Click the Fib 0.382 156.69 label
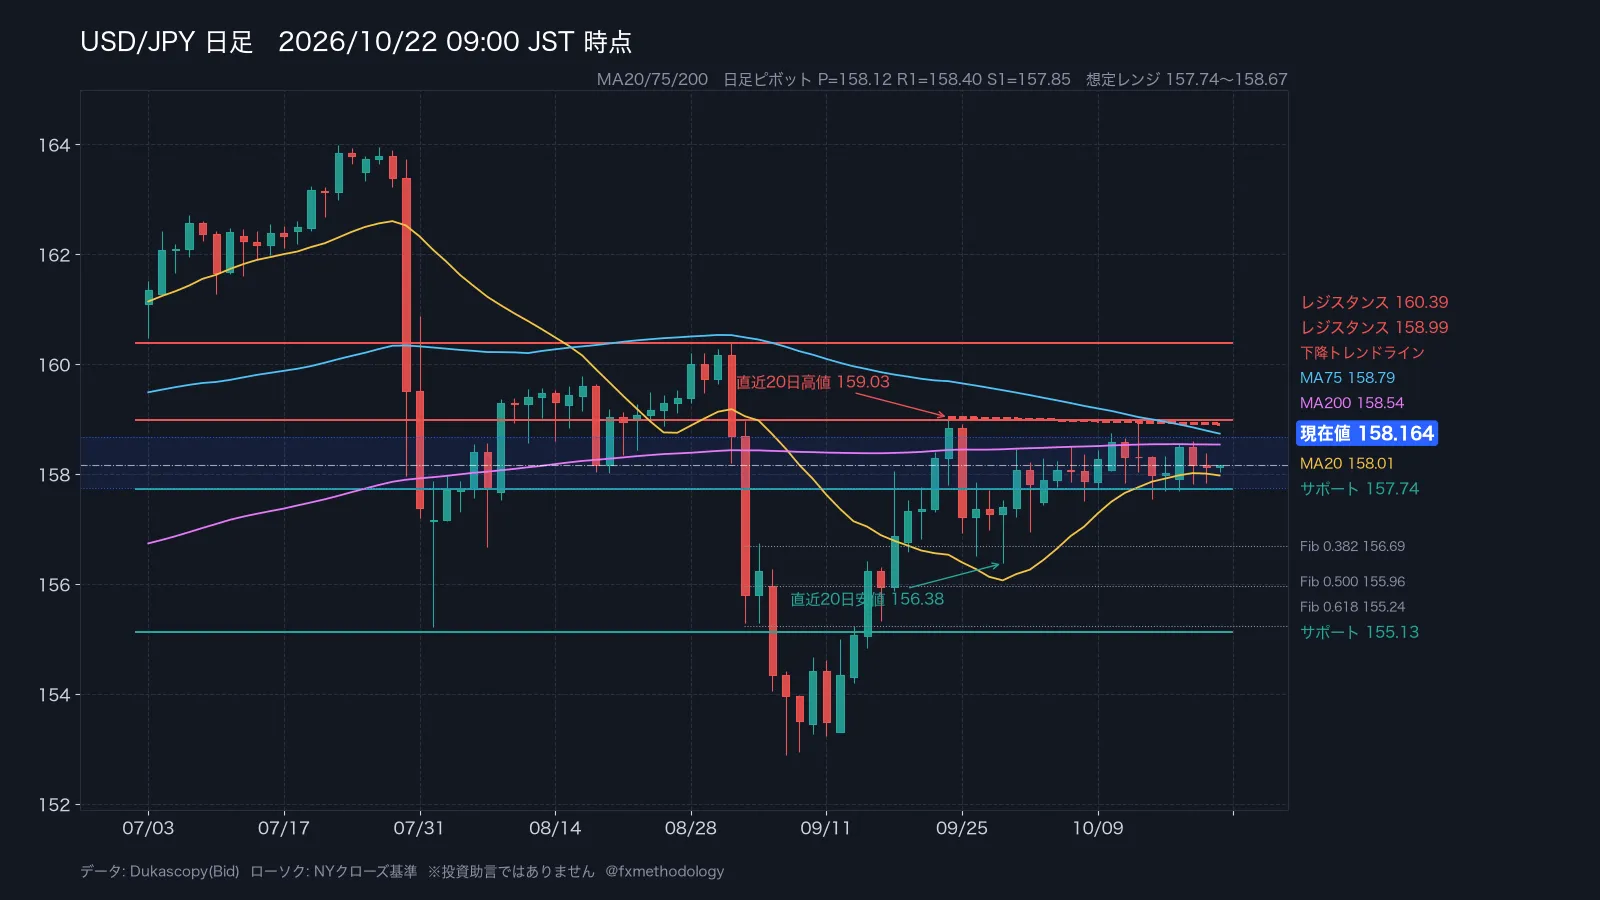Screen dimensions: 1600x900 coord(1352,546)
